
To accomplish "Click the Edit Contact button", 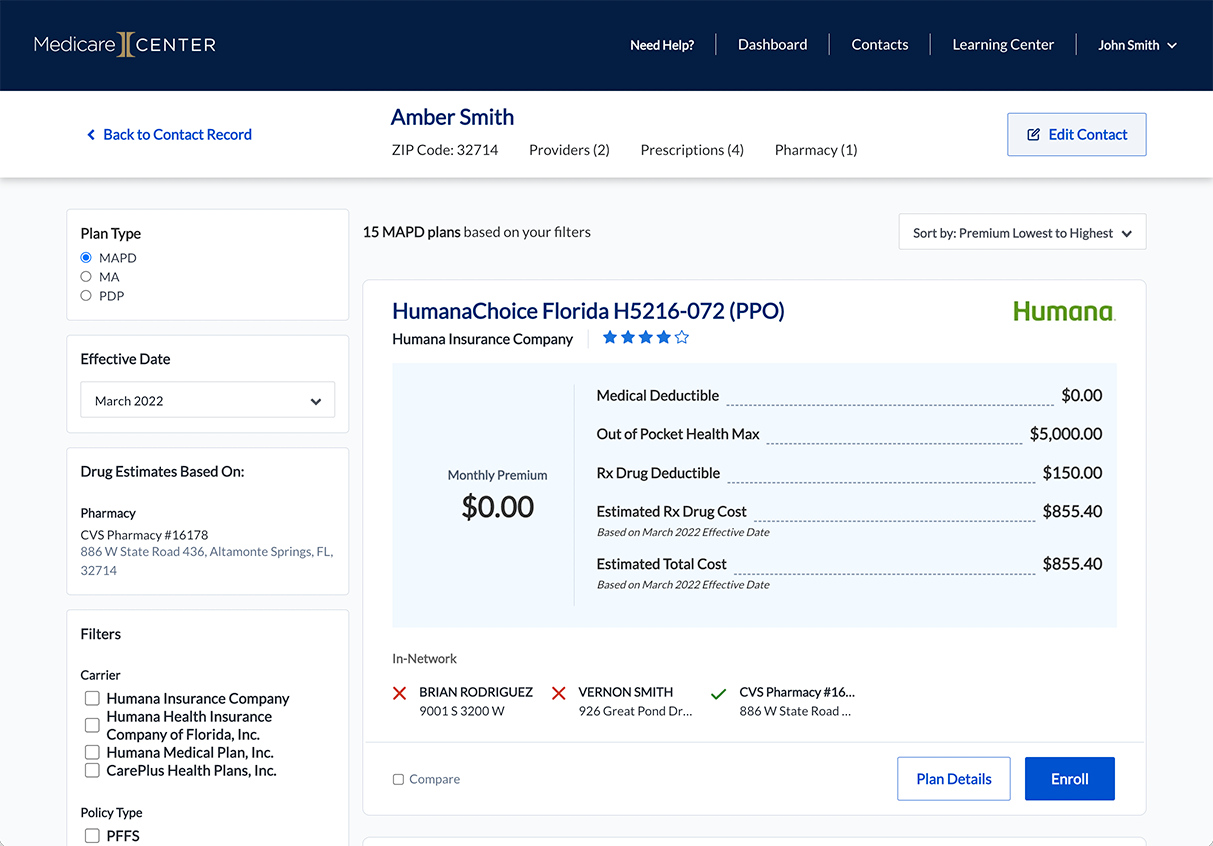I will click(1076, 134).
